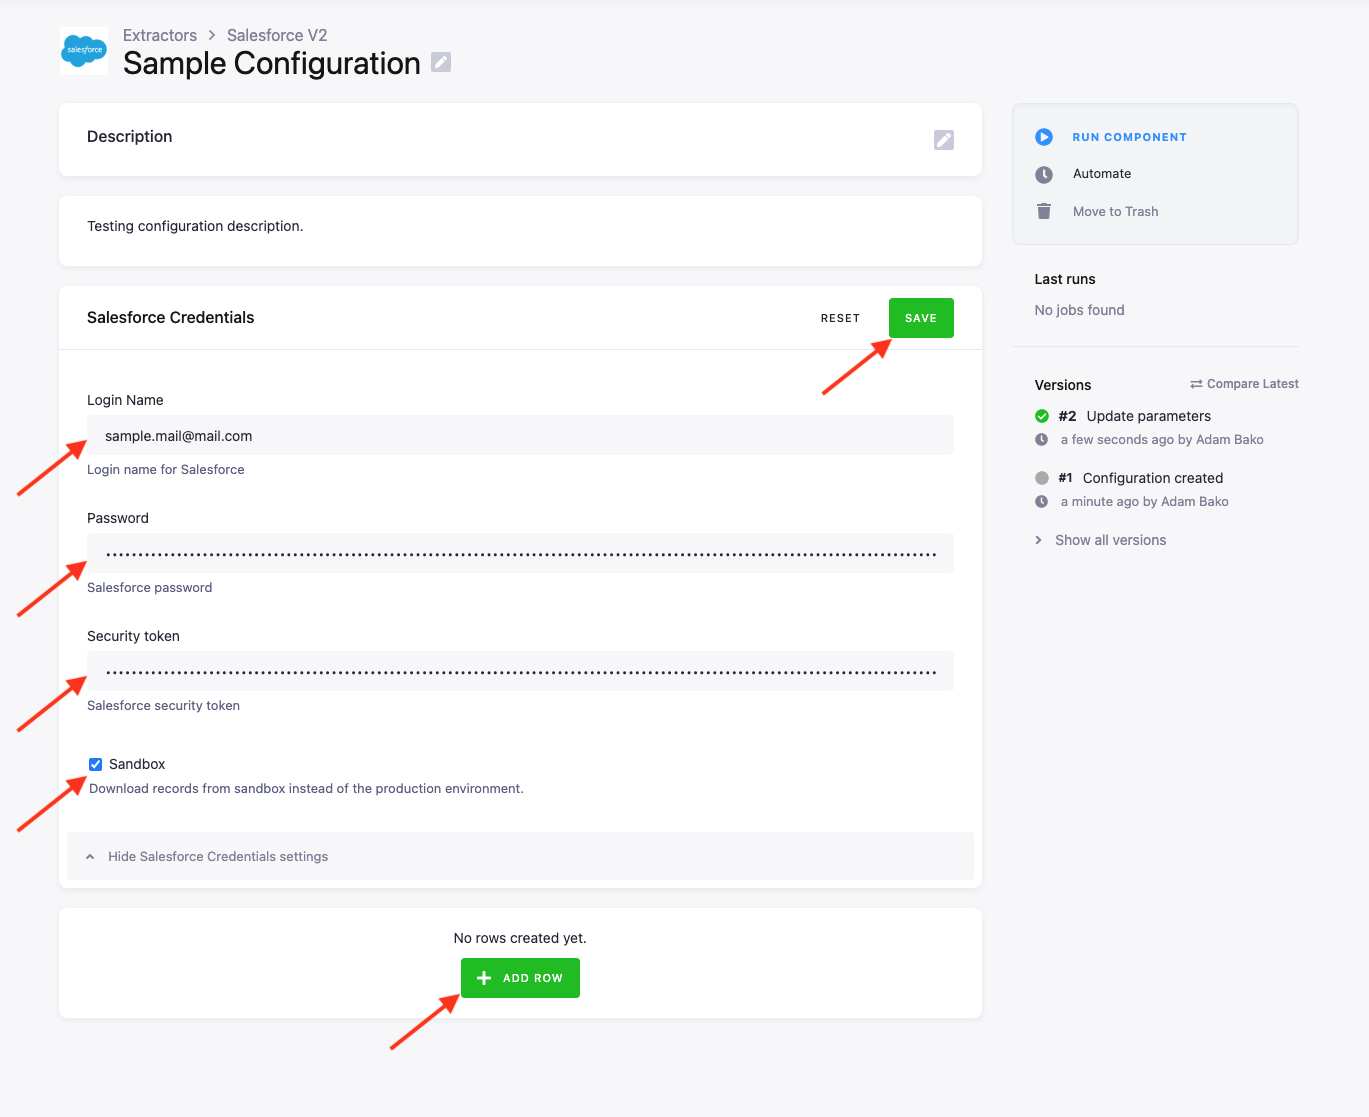Click the Run Component play icon
The width and height of the screenshot is (1369, 1117).
[x=1044, y=137]
